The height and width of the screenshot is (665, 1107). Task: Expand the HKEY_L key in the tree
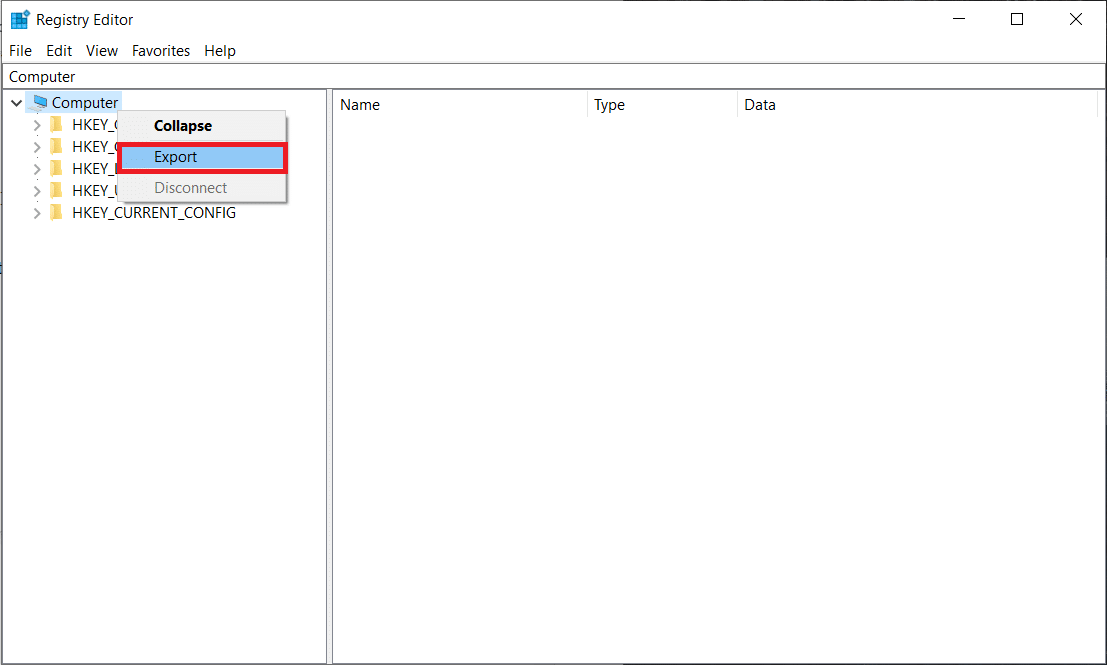[x=37, y=169]
